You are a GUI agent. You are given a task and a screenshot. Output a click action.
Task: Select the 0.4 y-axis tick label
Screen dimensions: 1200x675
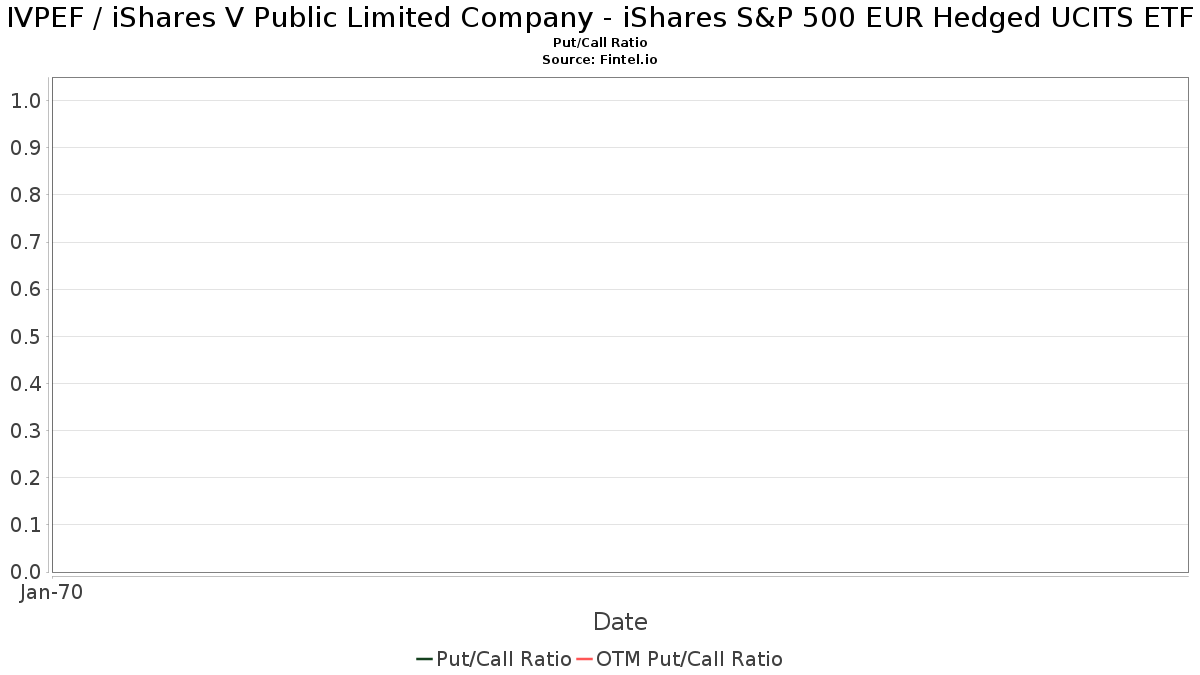25,383
